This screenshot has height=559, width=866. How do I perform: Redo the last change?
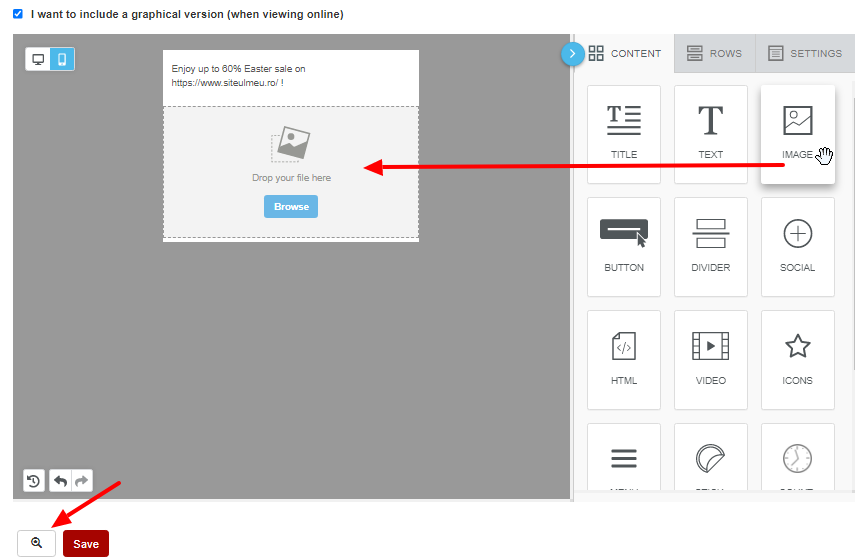(82, 481)
